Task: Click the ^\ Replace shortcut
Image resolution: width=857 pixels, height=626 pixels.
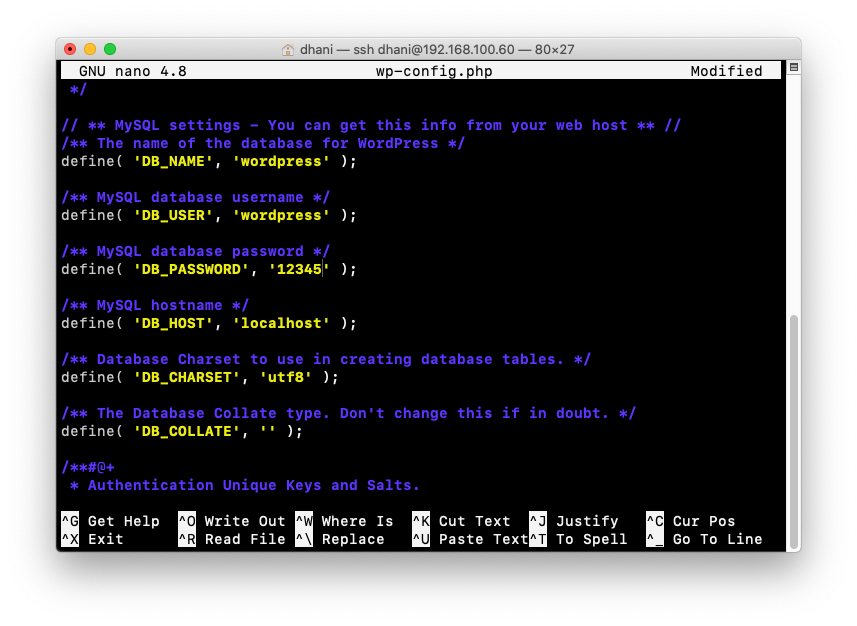Action: (340, 539)
